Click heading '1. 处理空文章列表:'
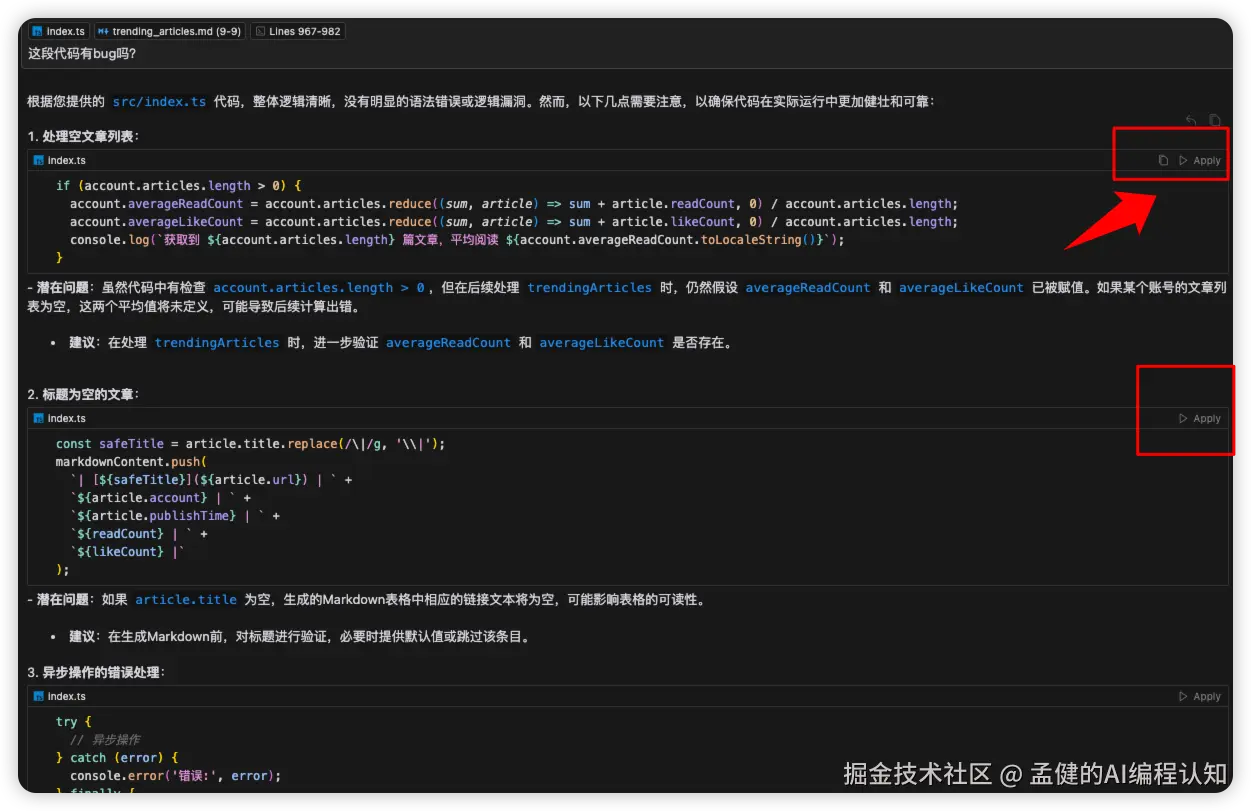The image size is (1251, 811). [83, 136]
